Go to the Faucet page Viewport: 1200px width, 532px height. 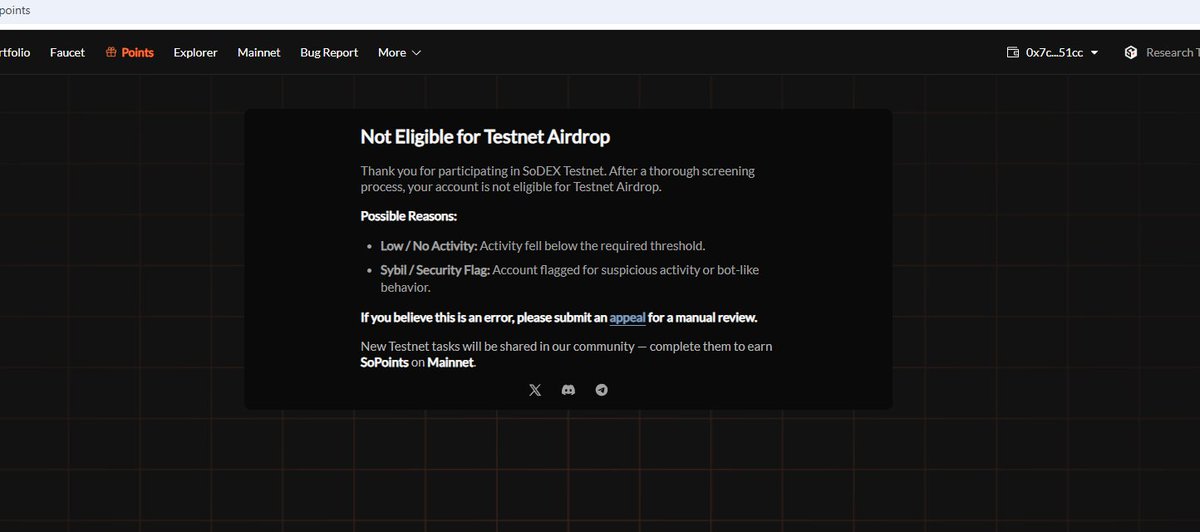[67, 52]
